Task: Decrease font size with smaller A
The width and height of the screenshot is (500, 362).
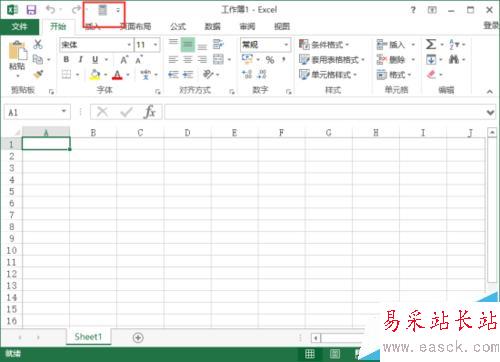Action: (x=139, y=60)
